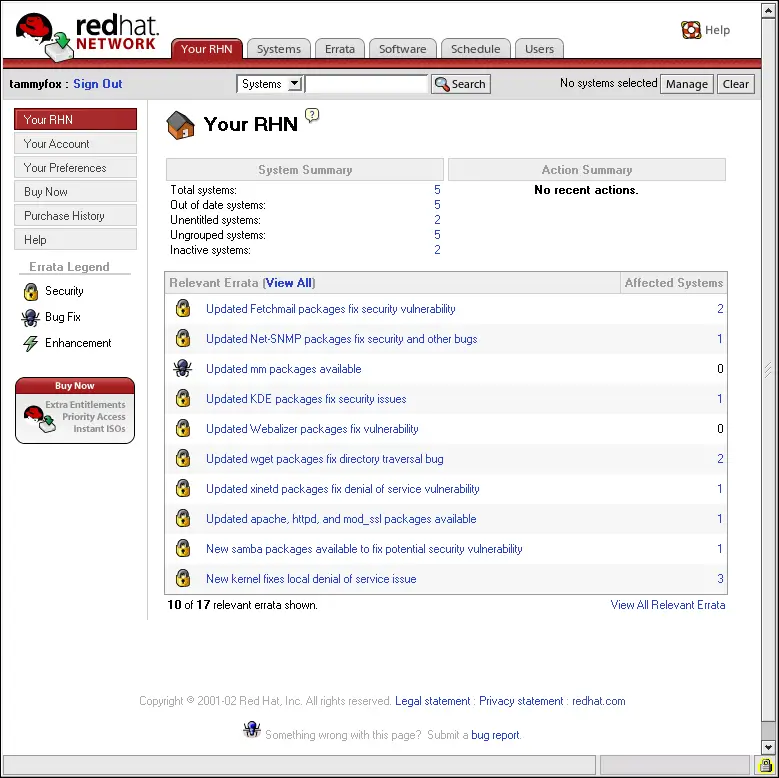The image size is (779, 778).
Task: Open the Schedule tab
Action: 475,49
